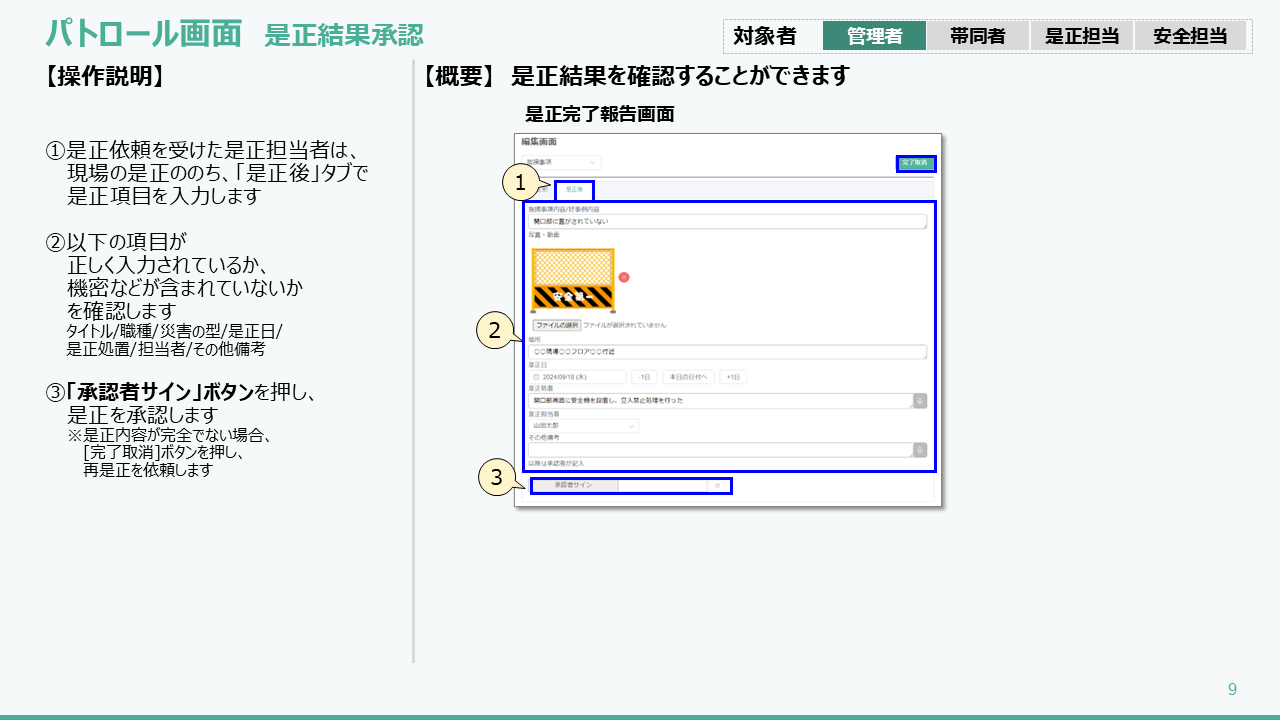Open the 指摘事項 dropdown at top

(562, 162)
